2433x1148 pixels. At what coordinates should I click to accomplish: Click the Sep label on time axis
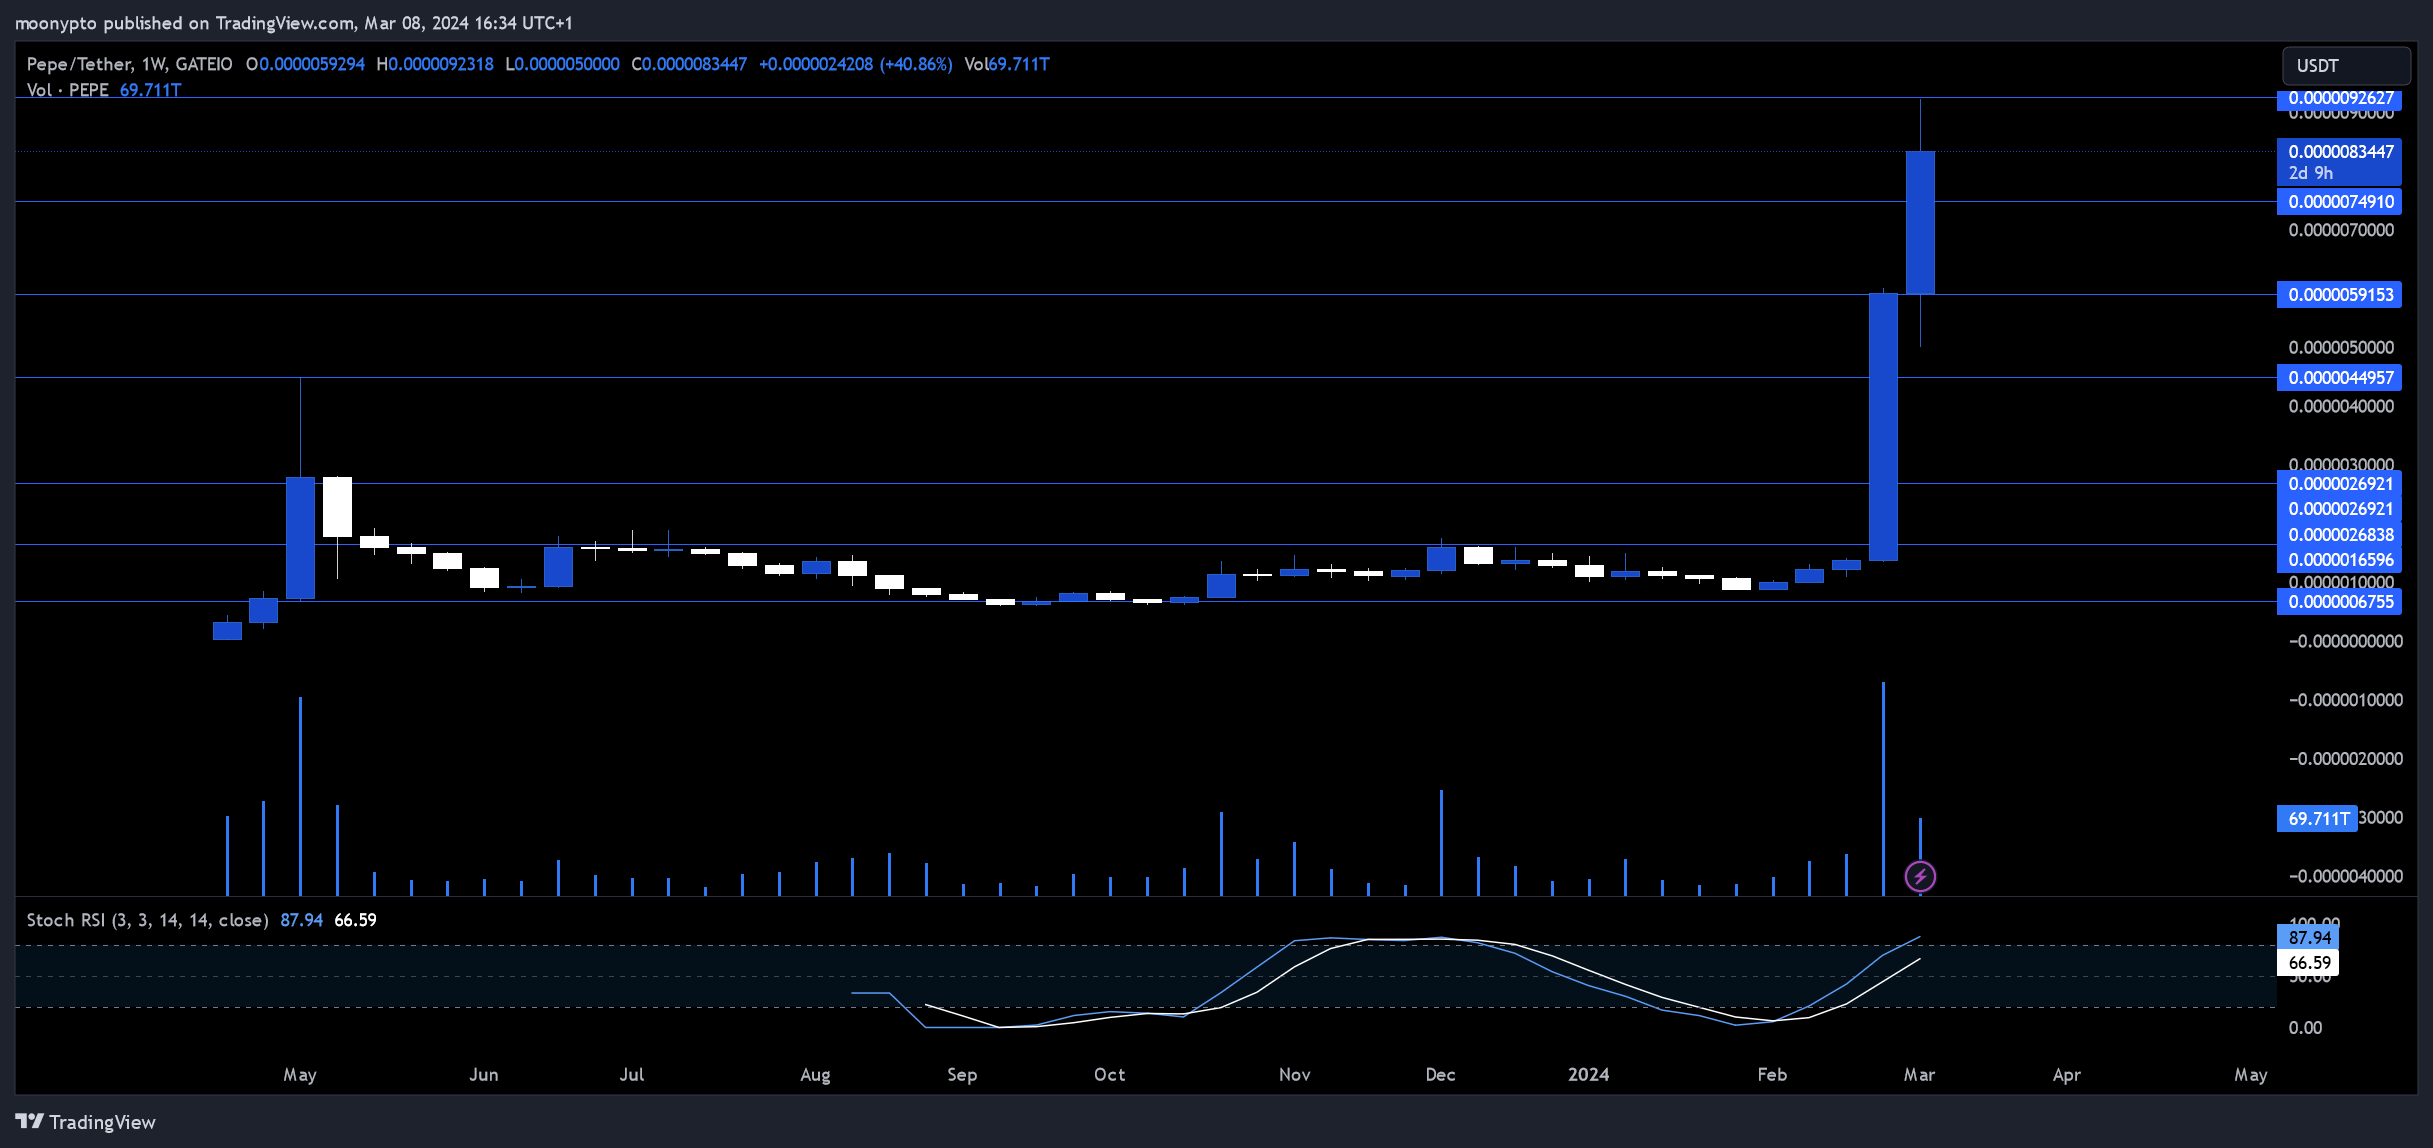[x=962, y=1075]
